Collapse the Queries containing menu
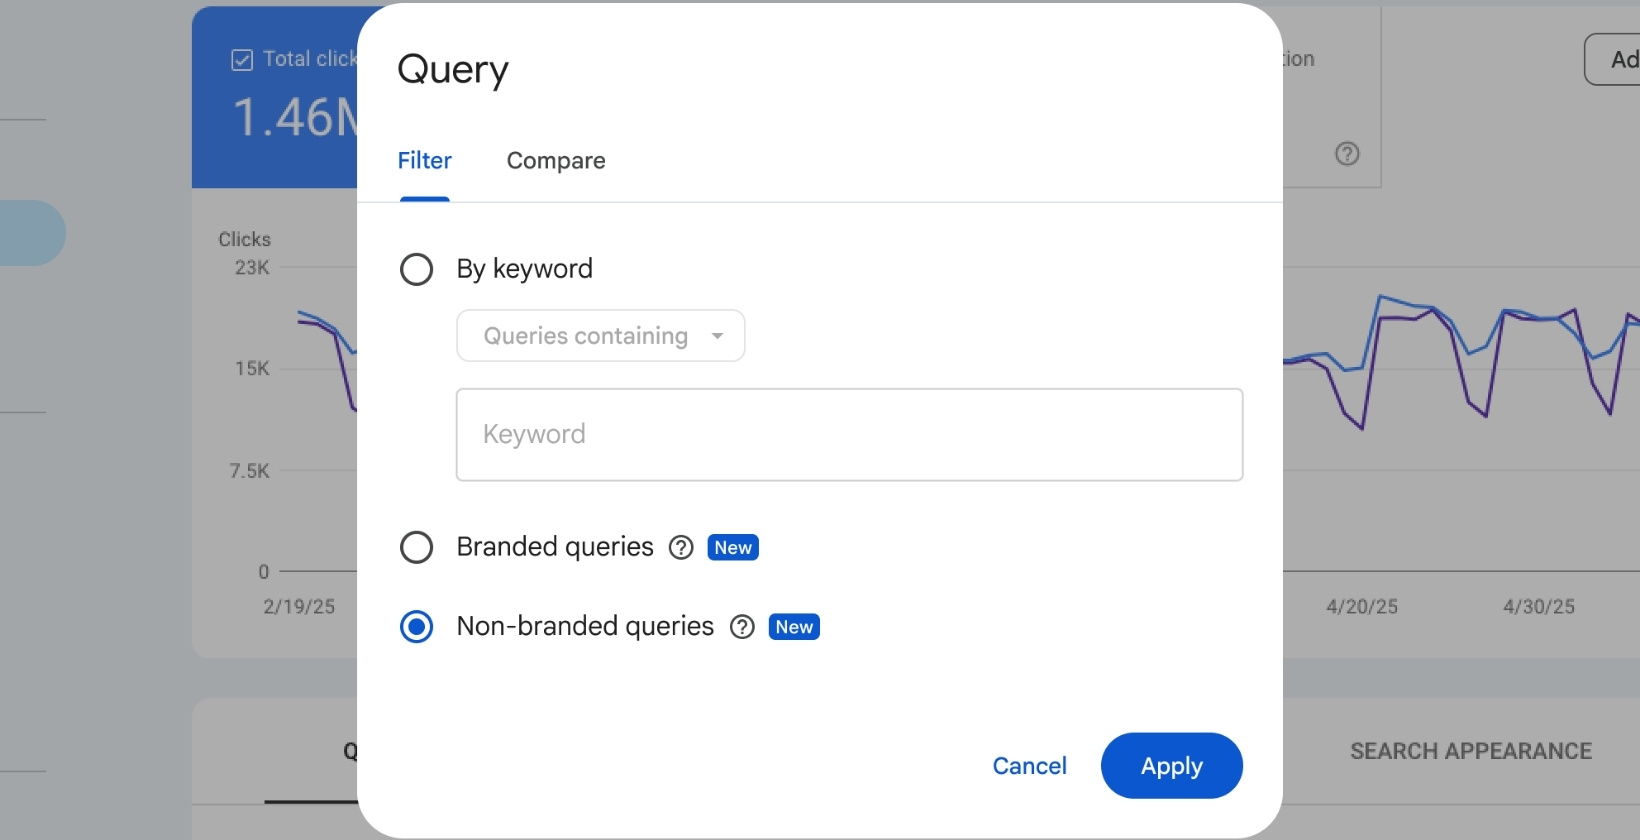This screenshot has width=1640, height=840. point(600,336)
